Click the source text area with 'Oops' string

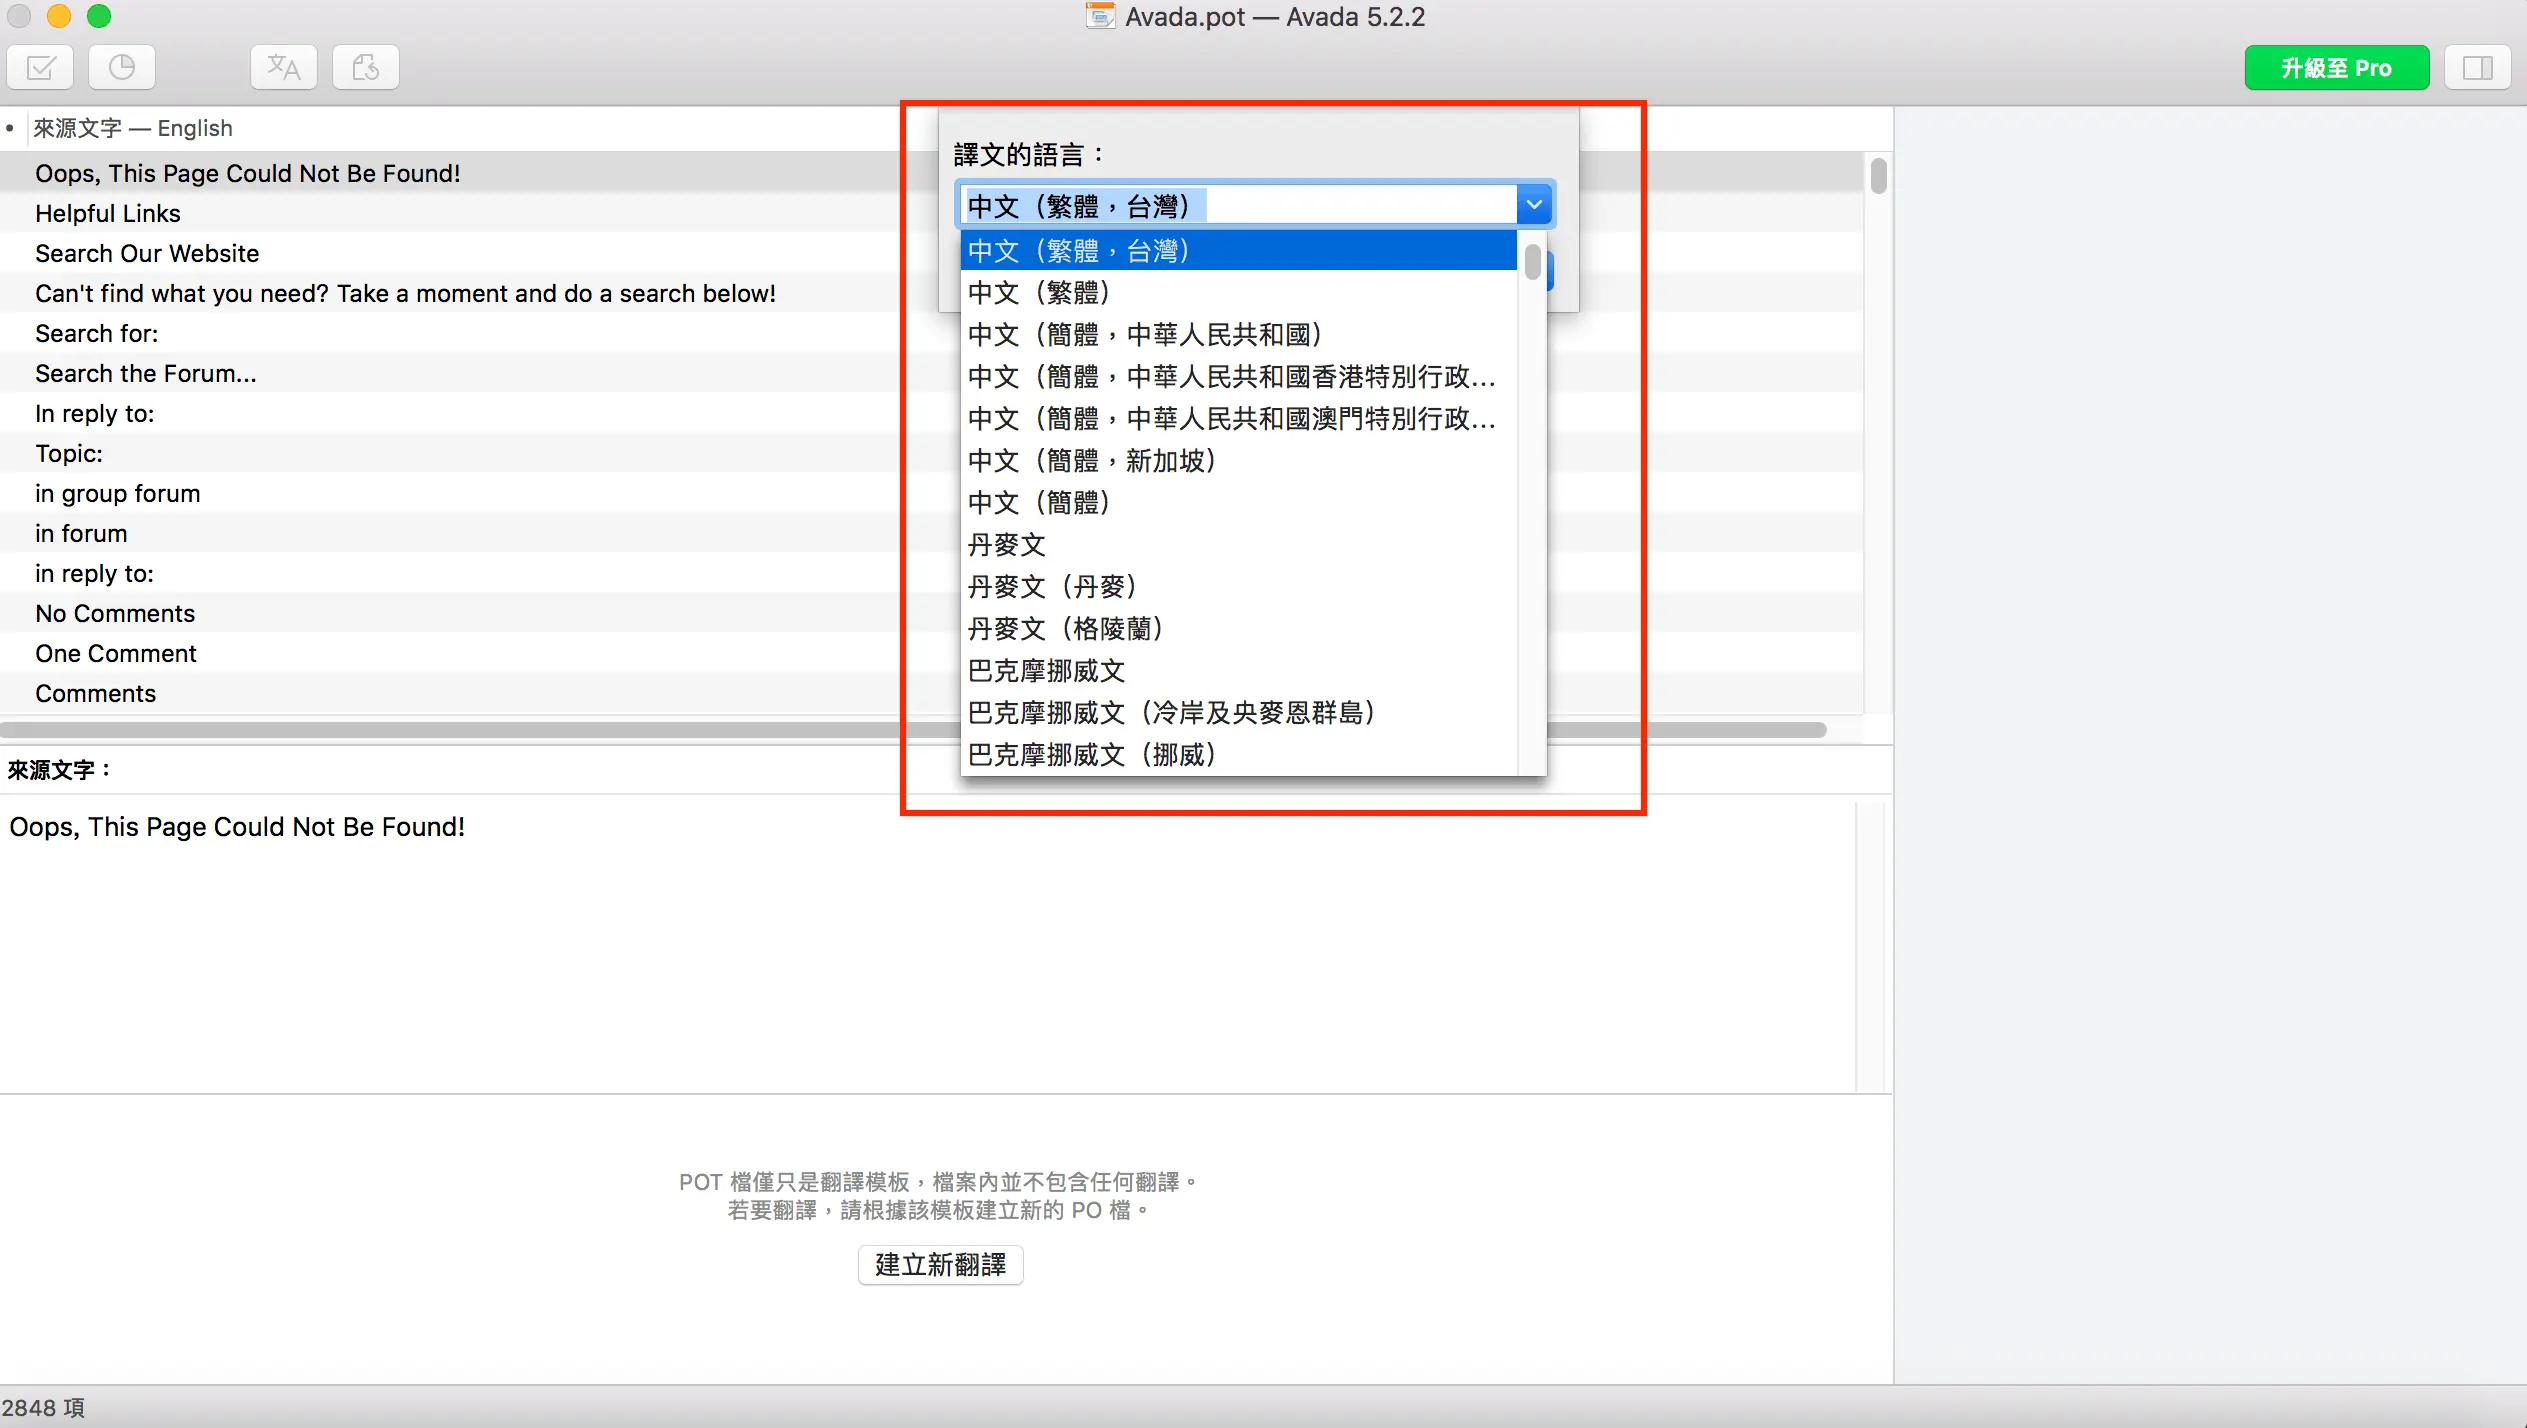click(927, 943)
